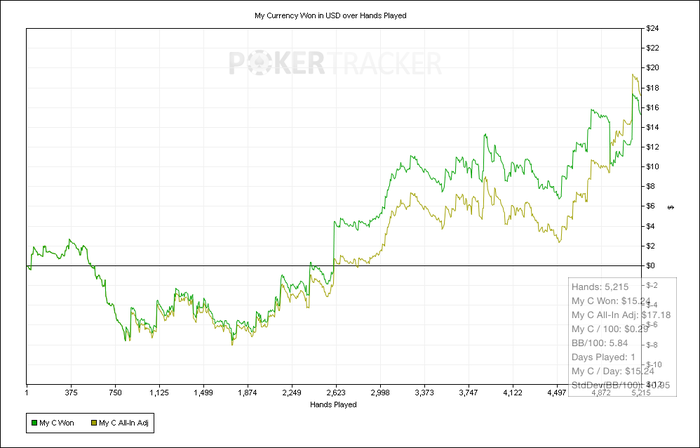Image resolution: width=700 pixels, height=448 pixels.
Task: Click the 3,373 x-axis tick label
Action: (x=424, y=393)
